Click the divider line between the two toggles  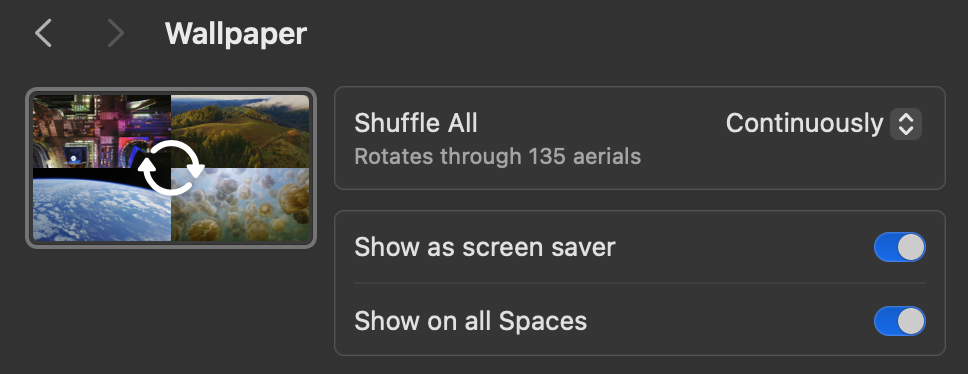pyautogui.click(x=640, y=283)
